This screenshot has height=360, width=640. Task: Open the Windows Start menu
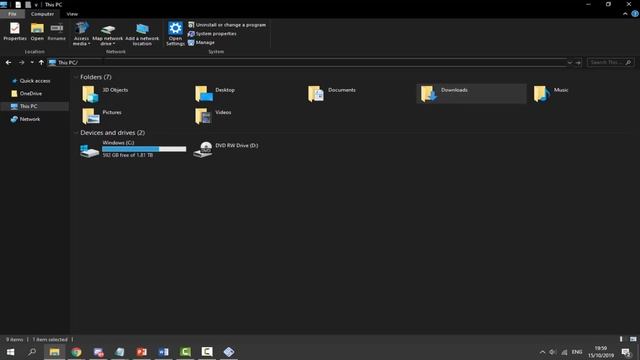(10, 352)
